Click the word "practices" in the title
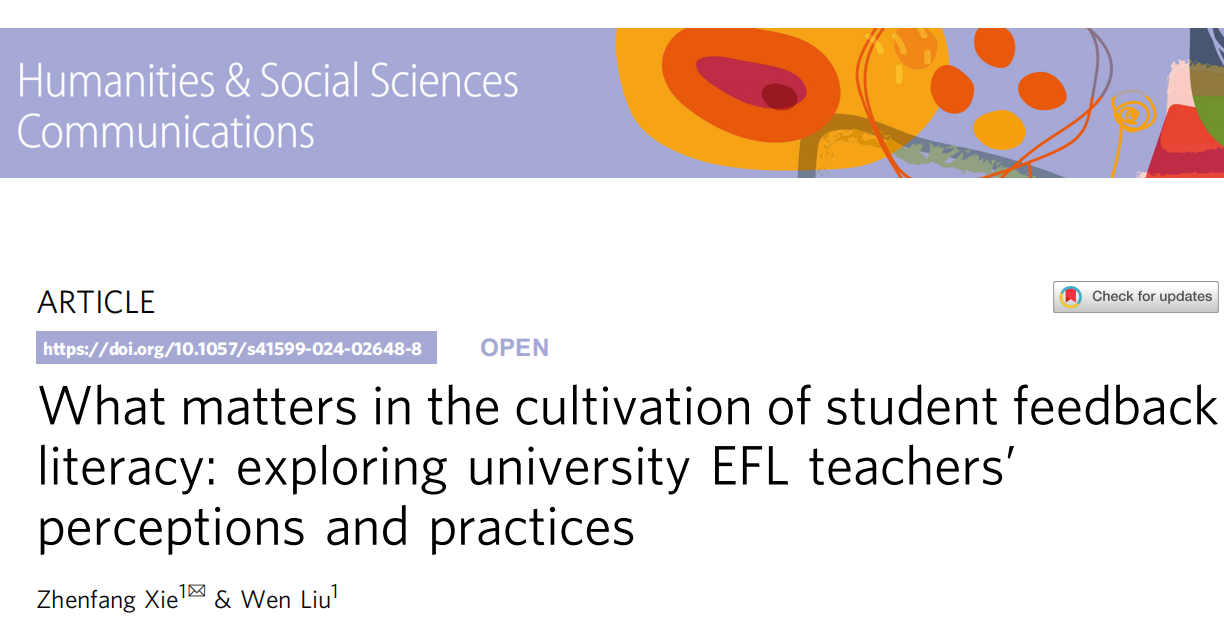1224x622 pixels. (x=532, y=527)
